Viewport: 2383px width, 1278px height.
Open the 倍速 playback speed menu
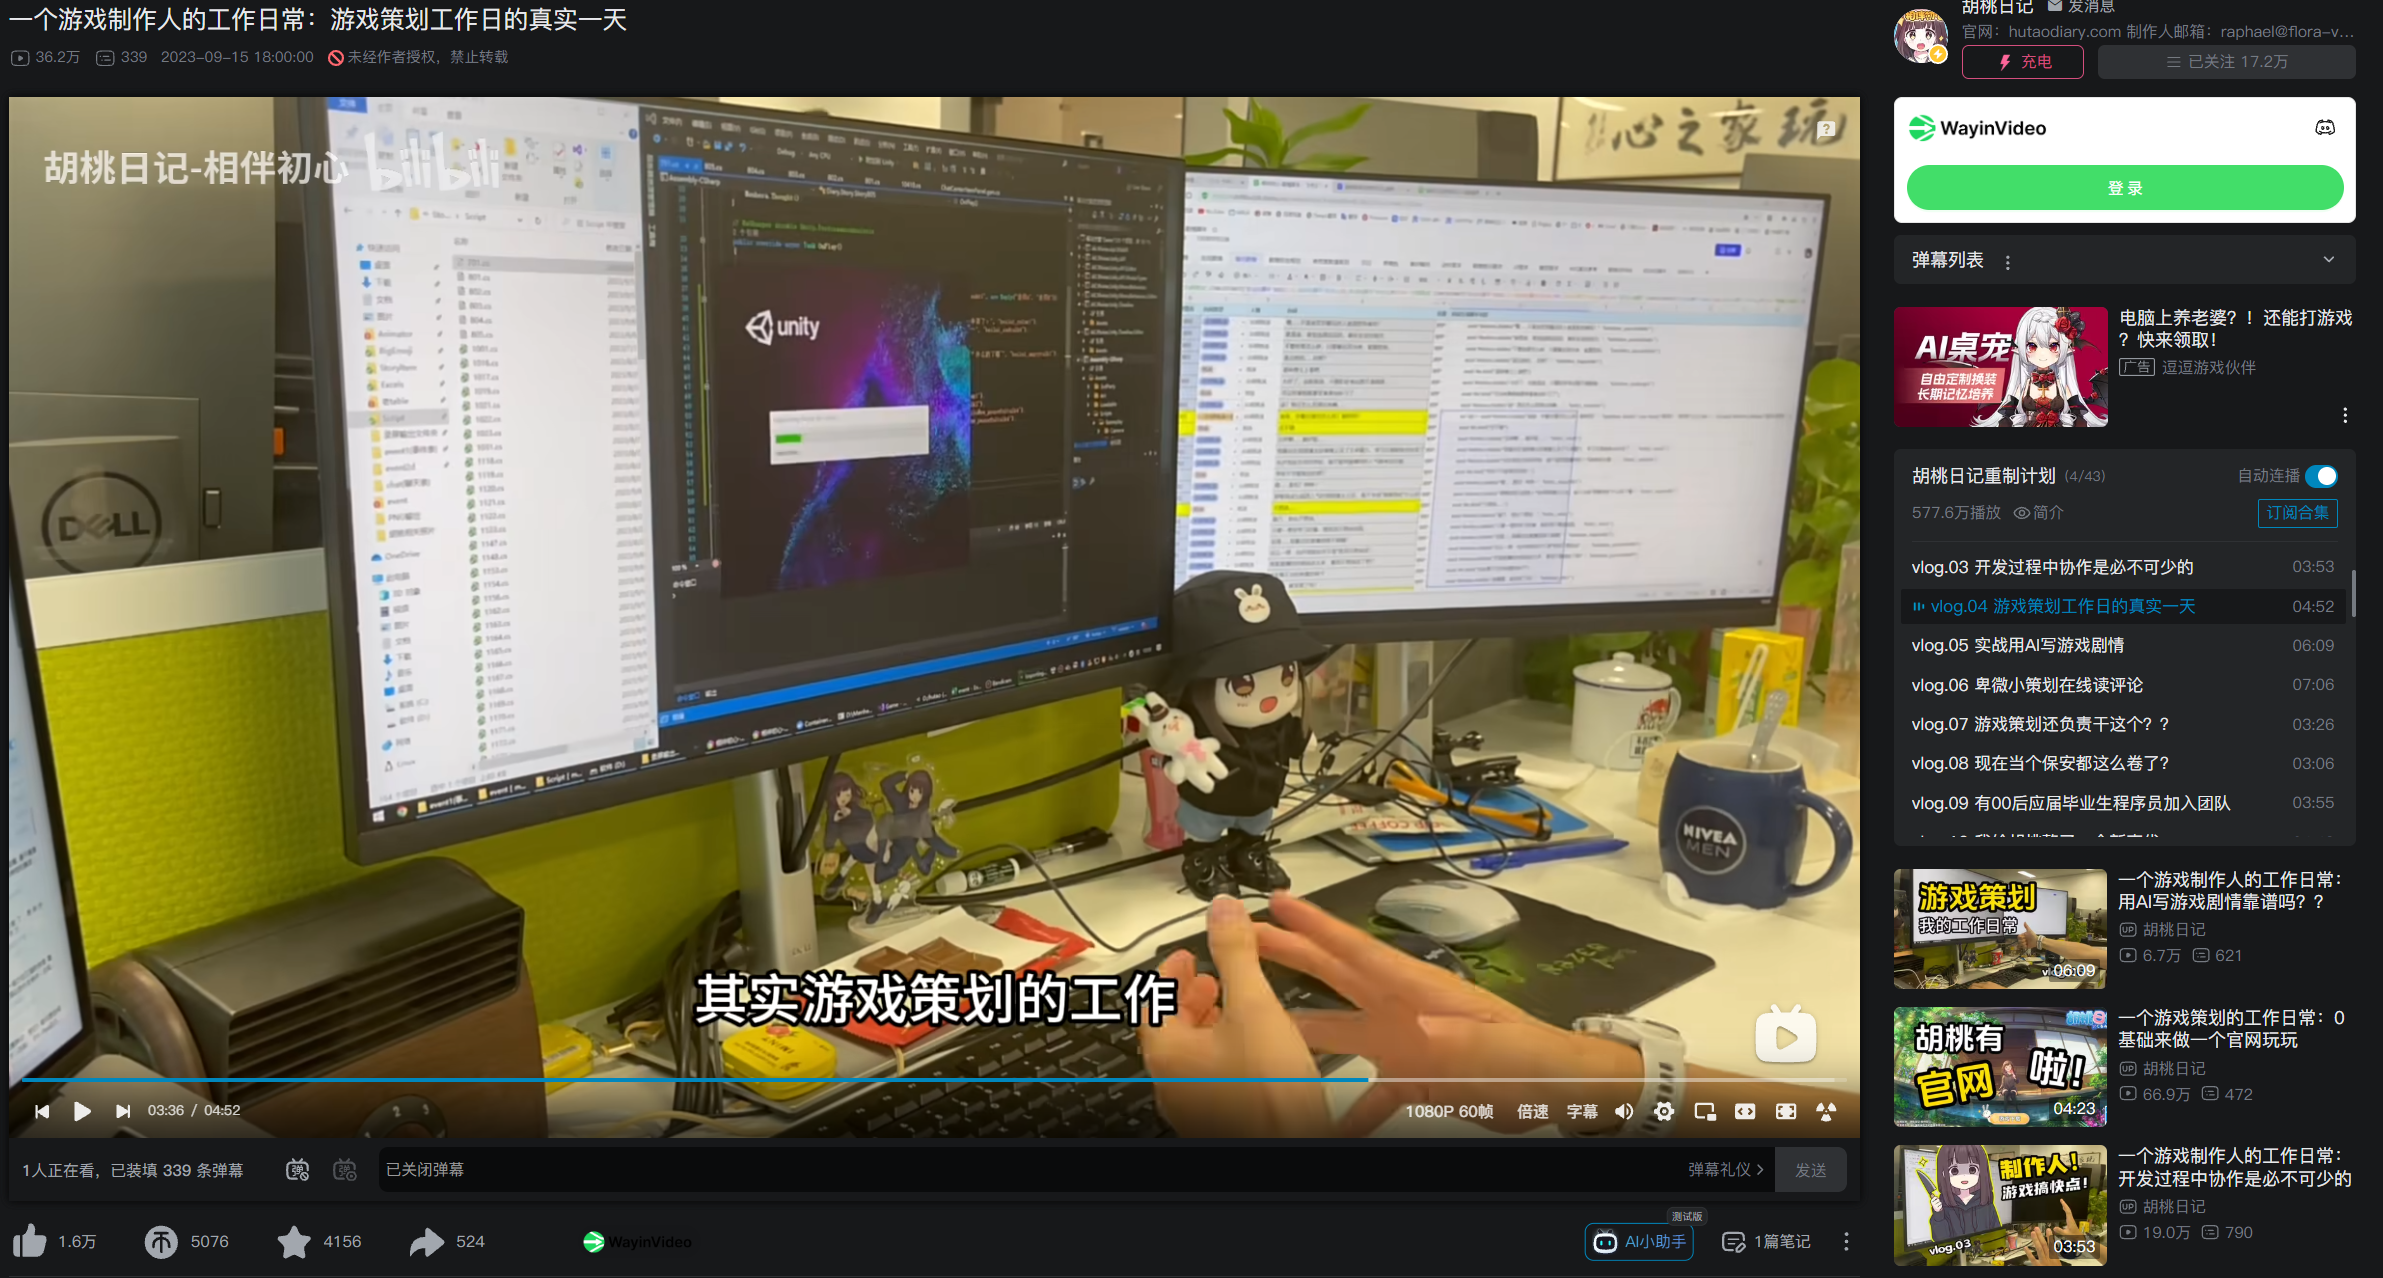tap(1532, 1111)
